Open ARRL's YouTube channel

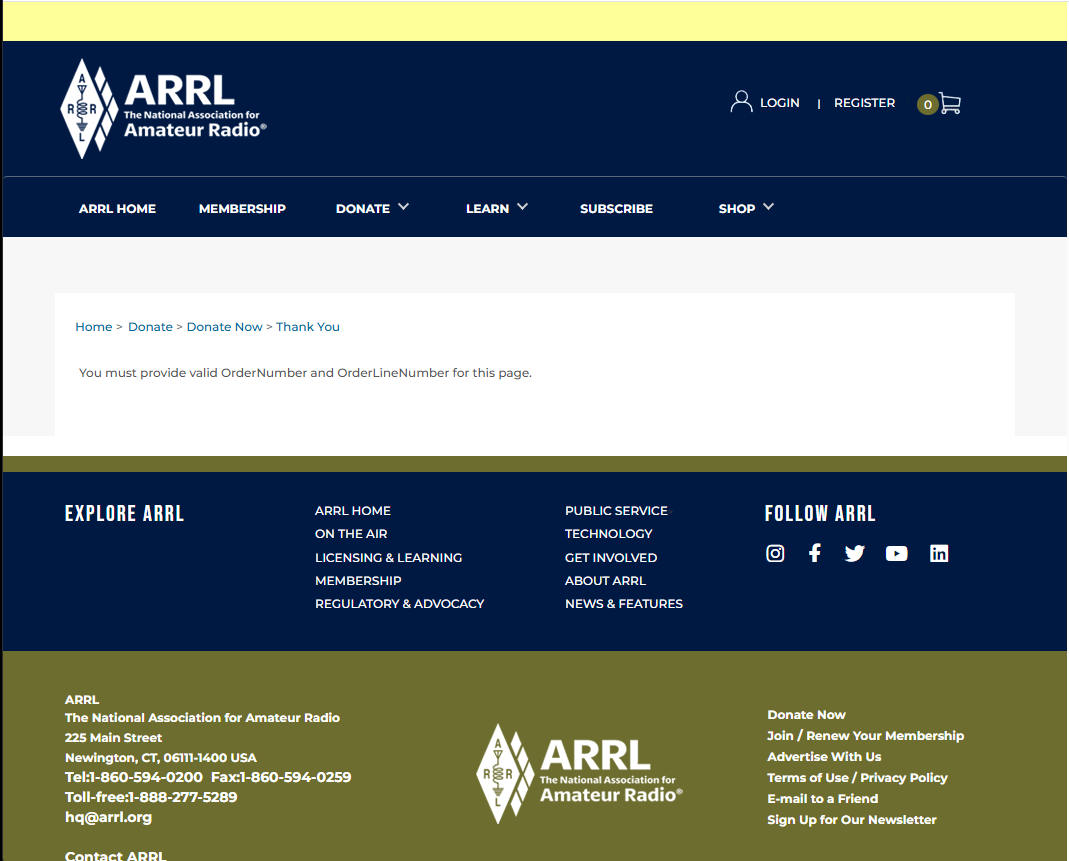tap(897, 553)
